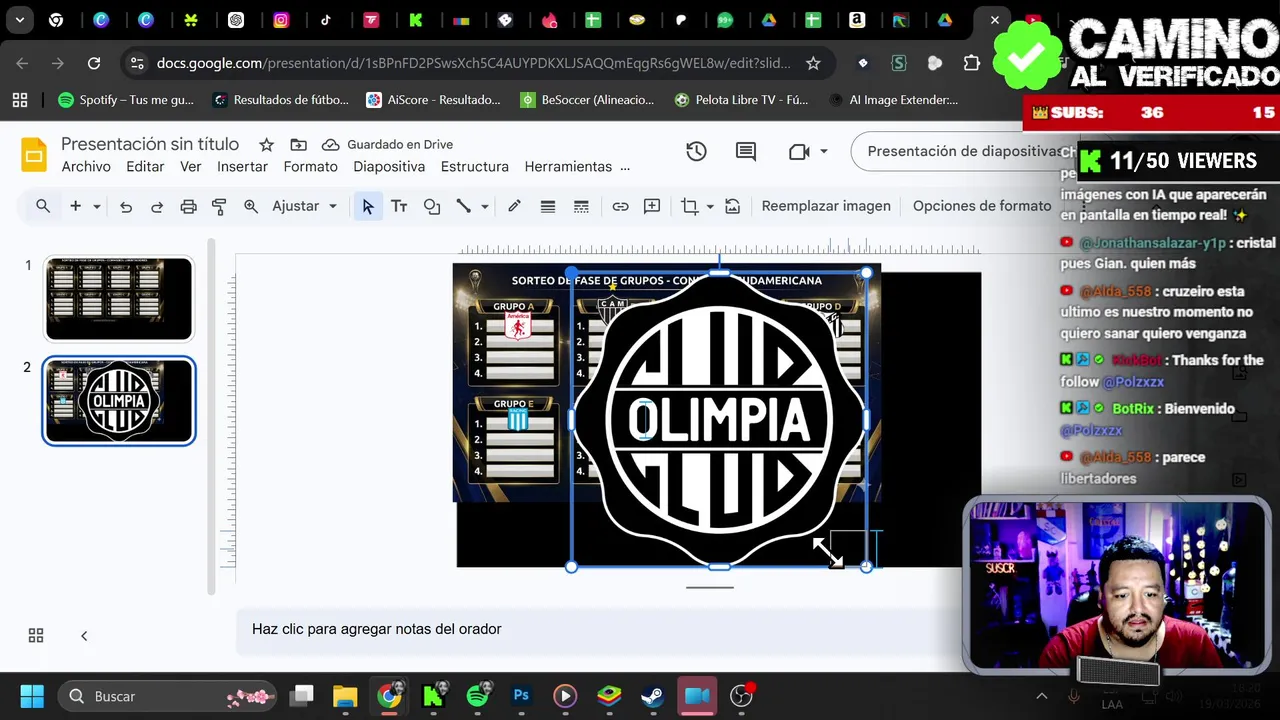Undo the last action
The height and width of the screenshot is (720, 1280).
pyautogui.click(x=126, y=207)
